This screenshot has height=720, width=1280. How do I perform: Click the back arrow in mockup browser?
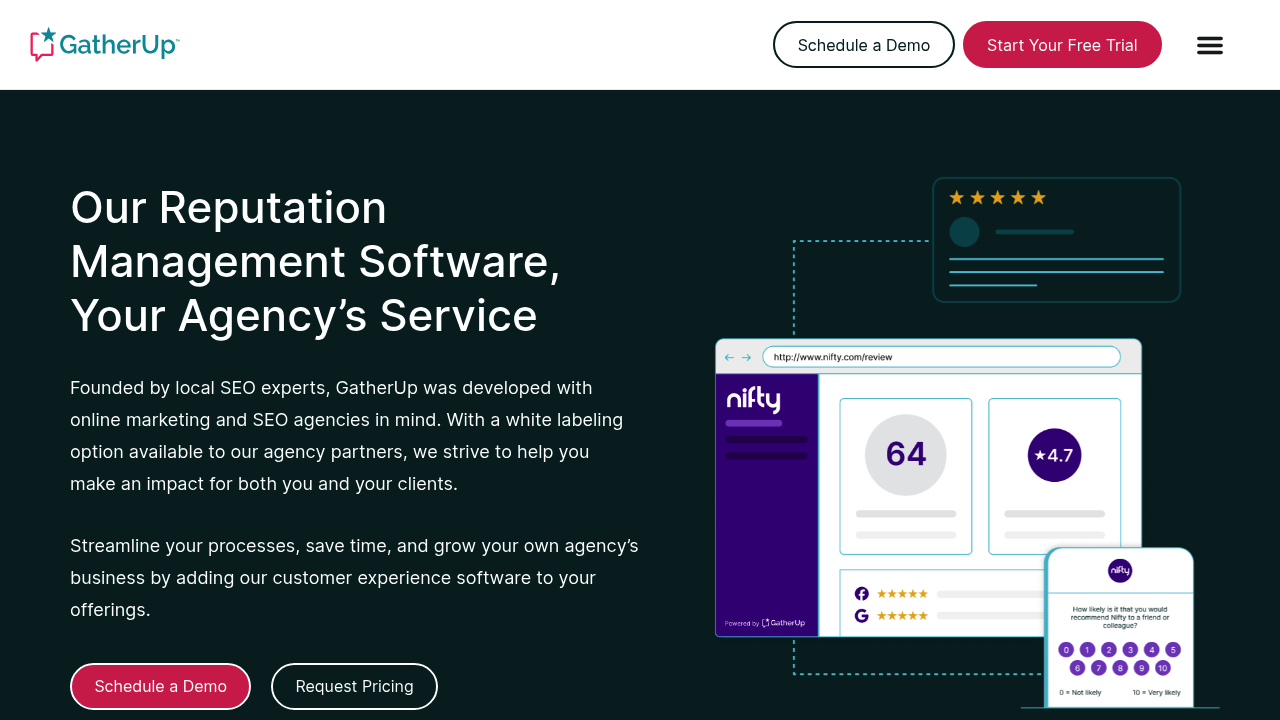[729, 357]
